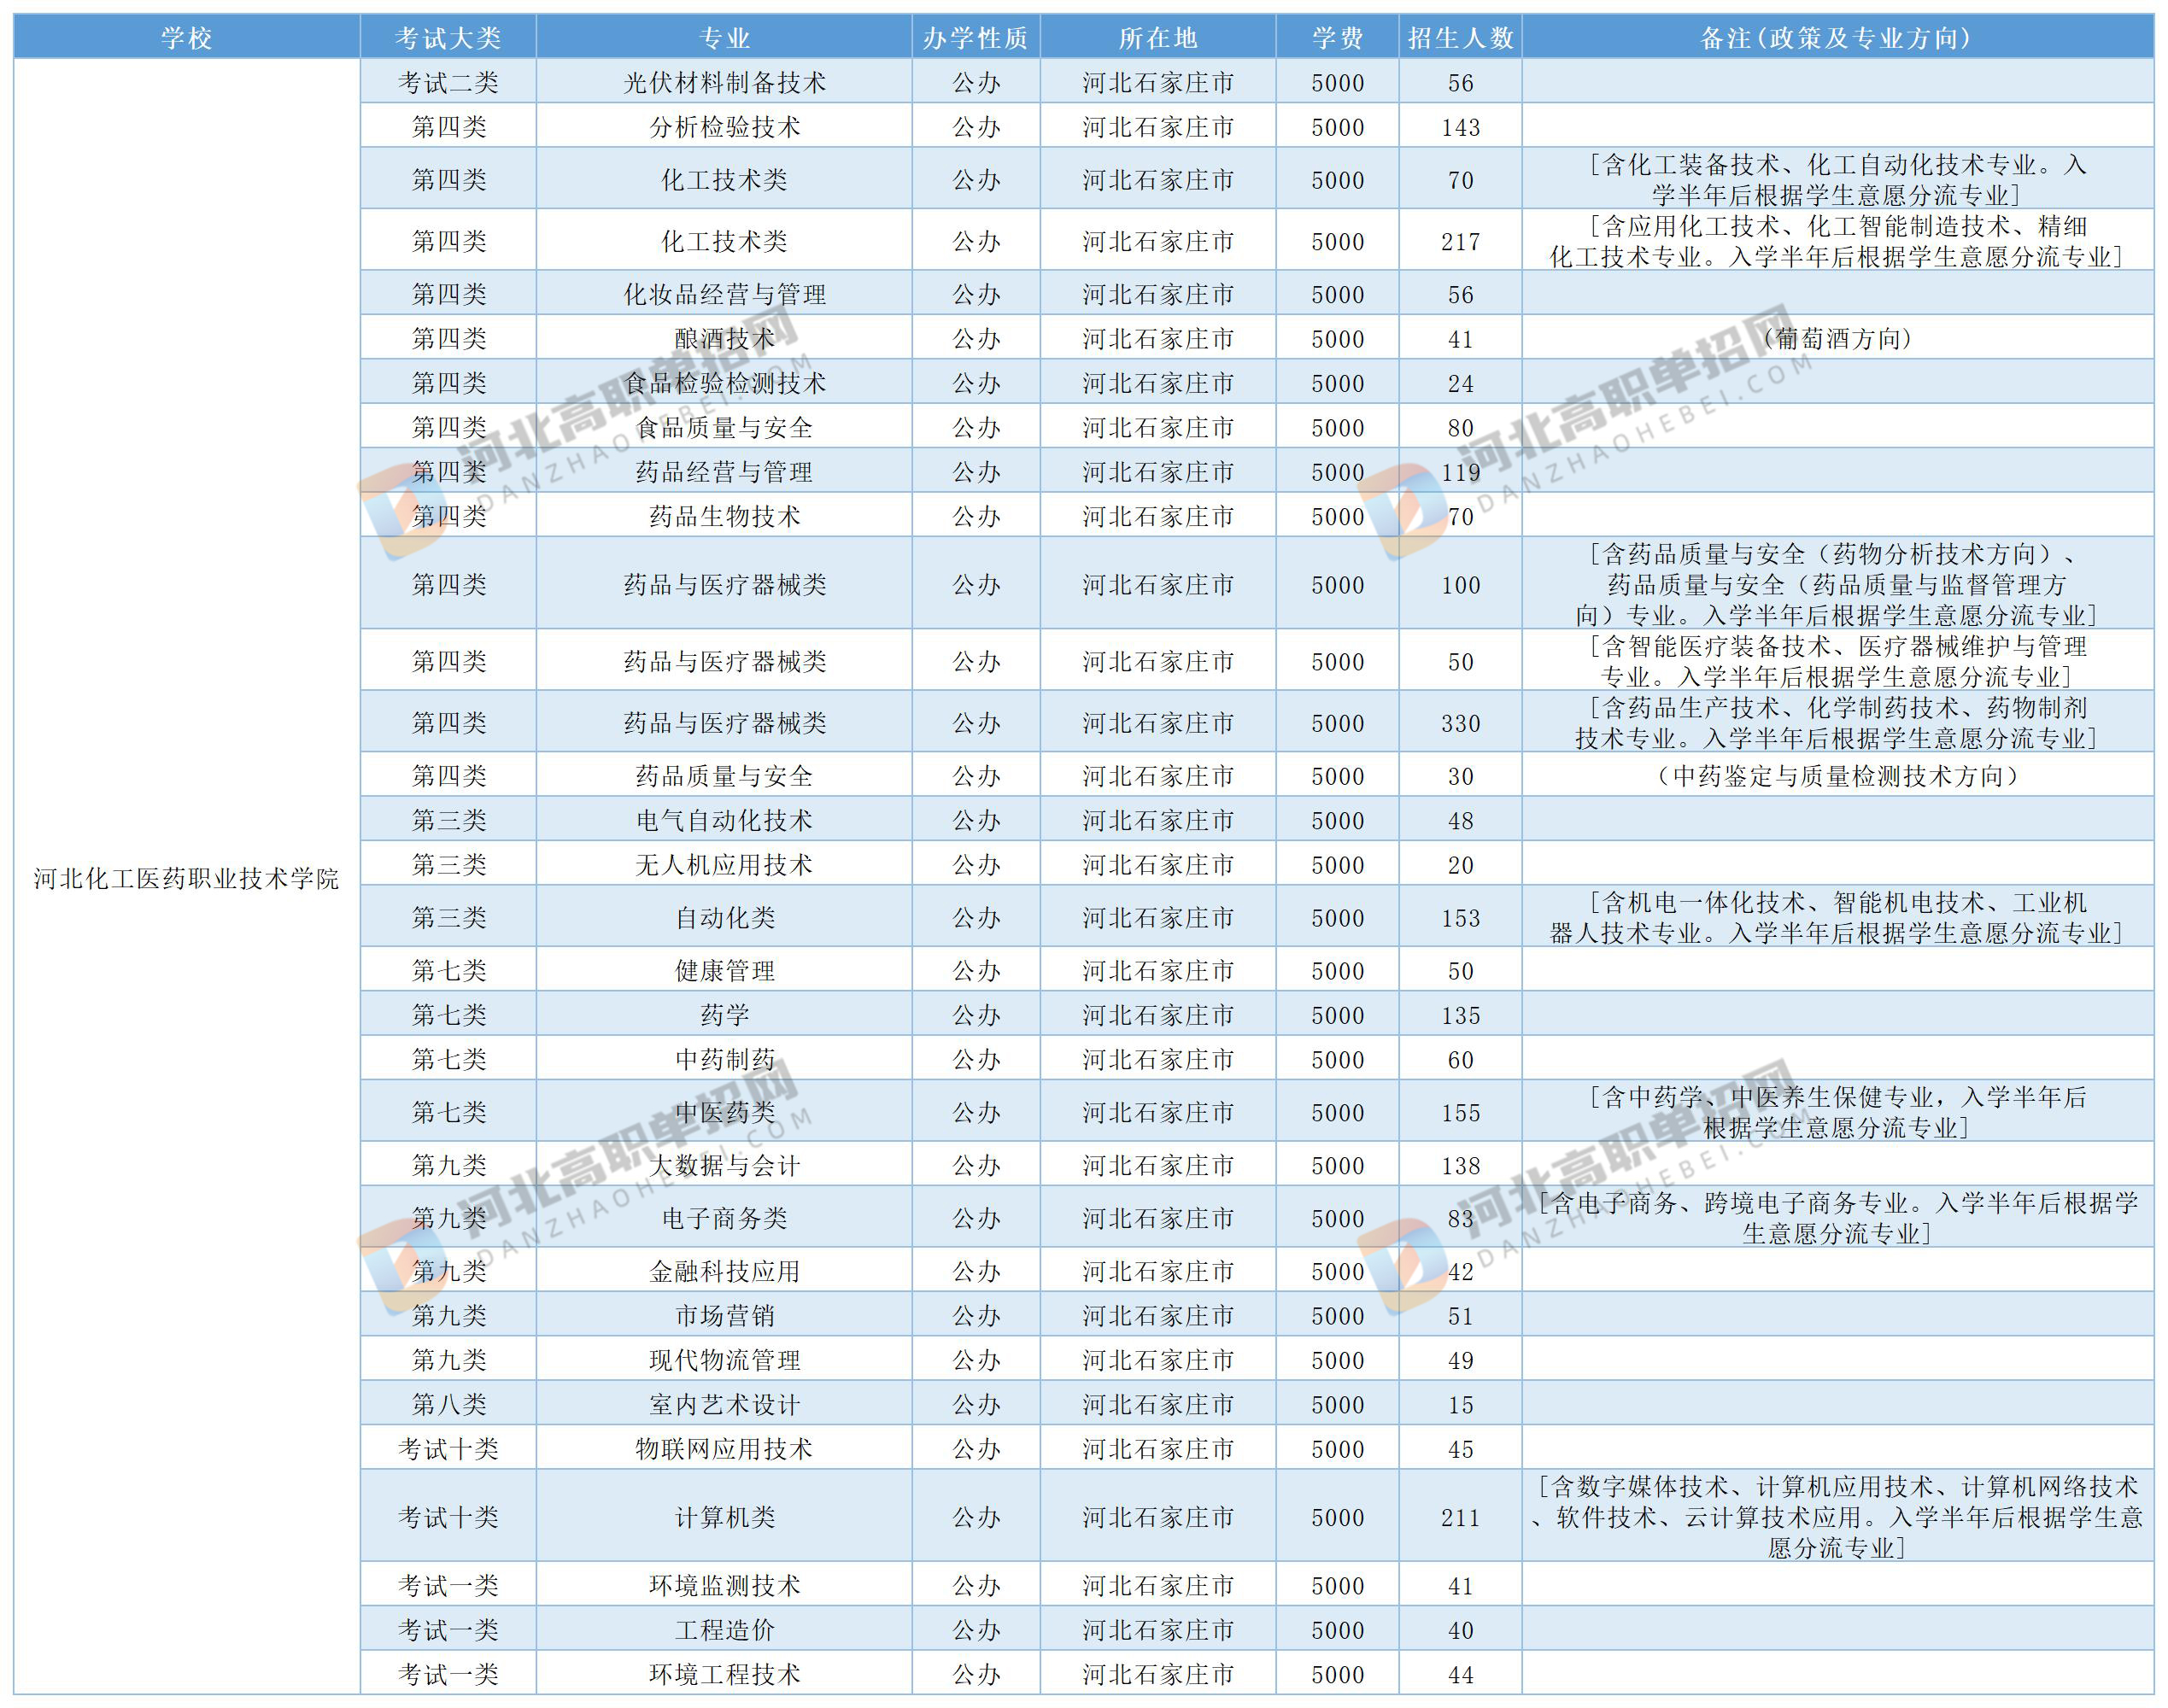This screenshot has width=2168, height=1708.
Task: Click the remark mentioning 跨境电子商务
Action: (1838, 1217)
